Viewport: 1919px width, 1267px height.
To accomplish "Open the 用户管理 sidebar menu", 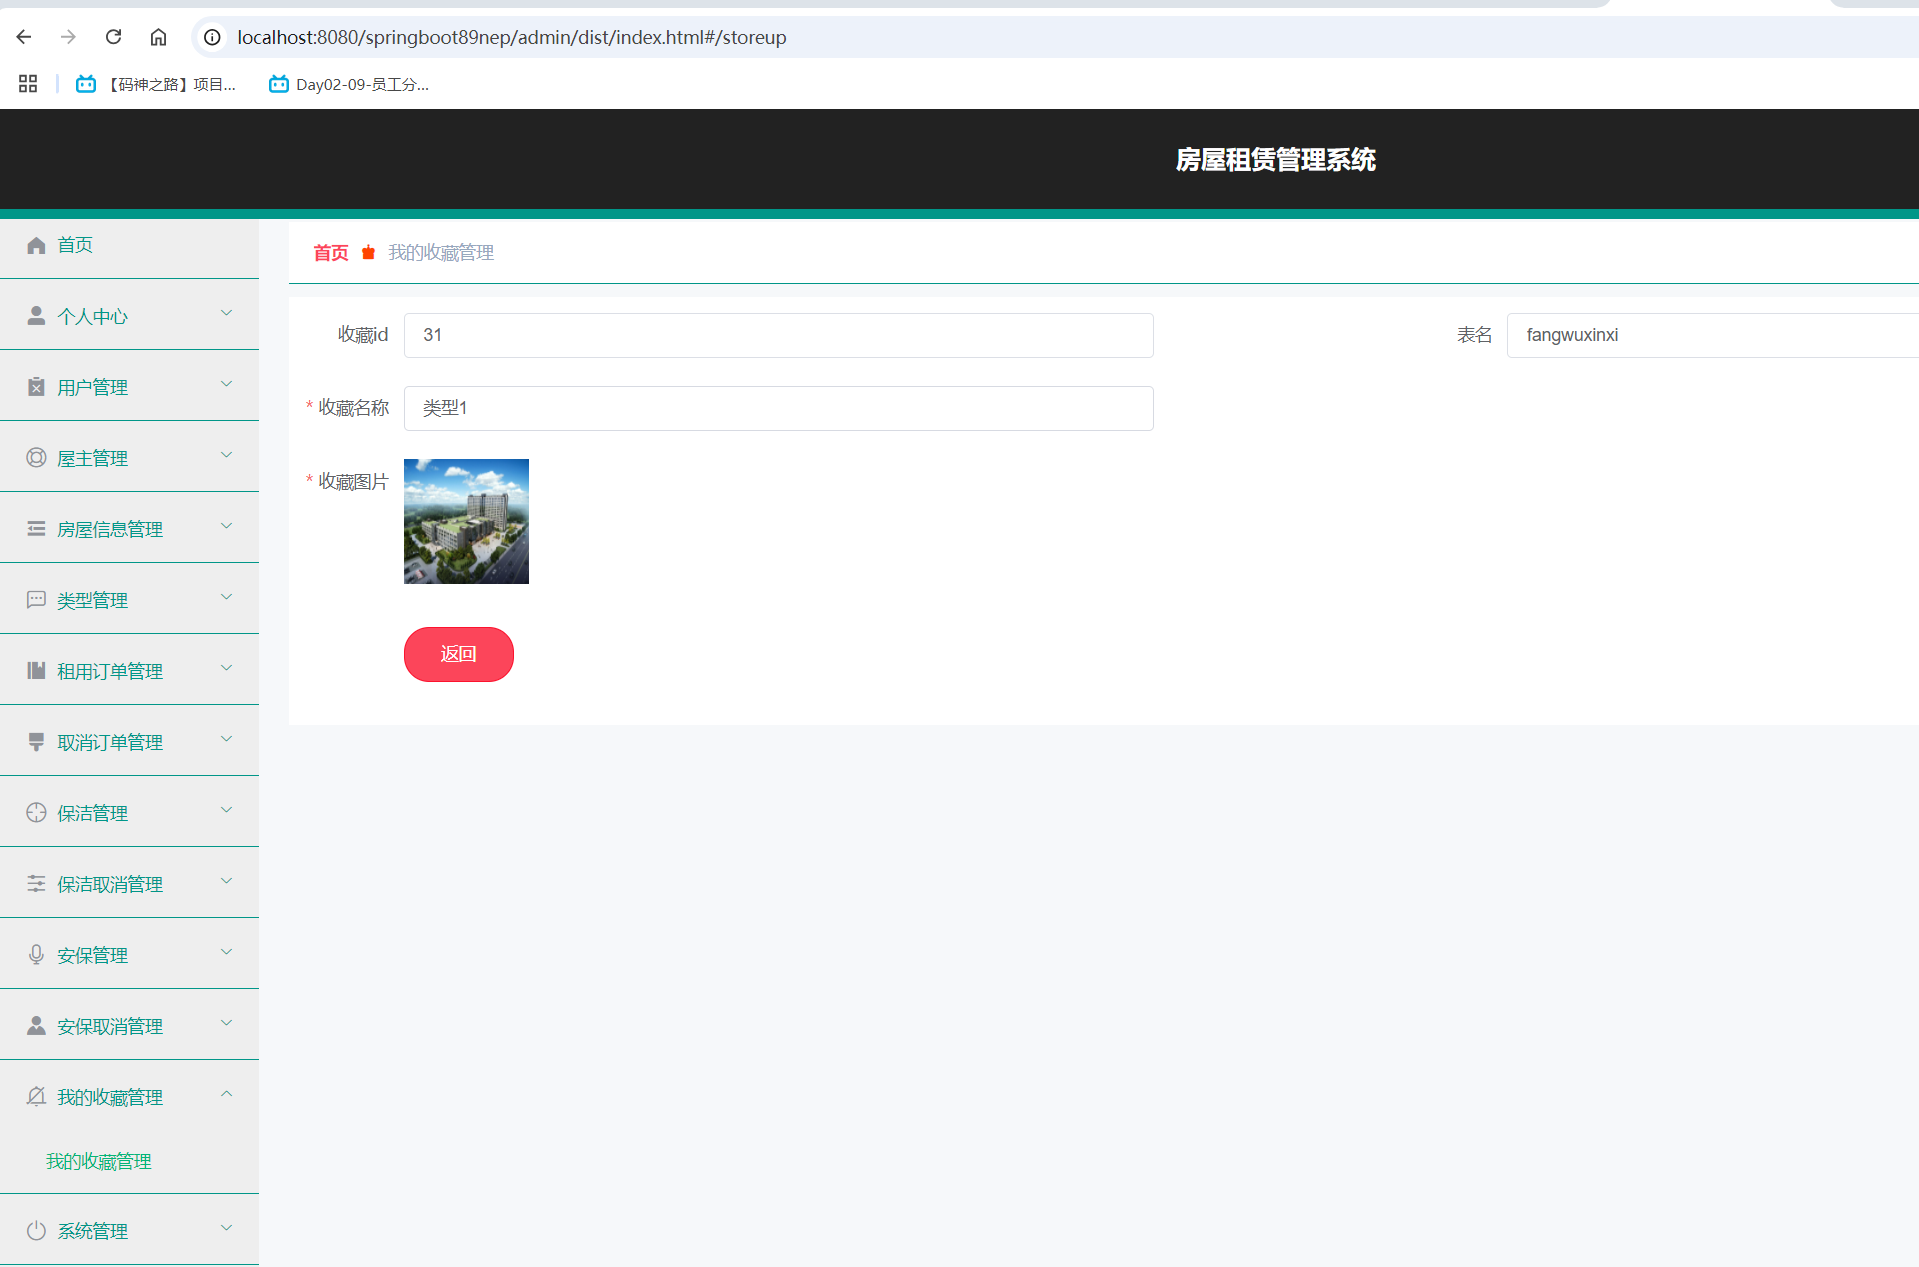I will pyautogui.click(x=92, y=387).
